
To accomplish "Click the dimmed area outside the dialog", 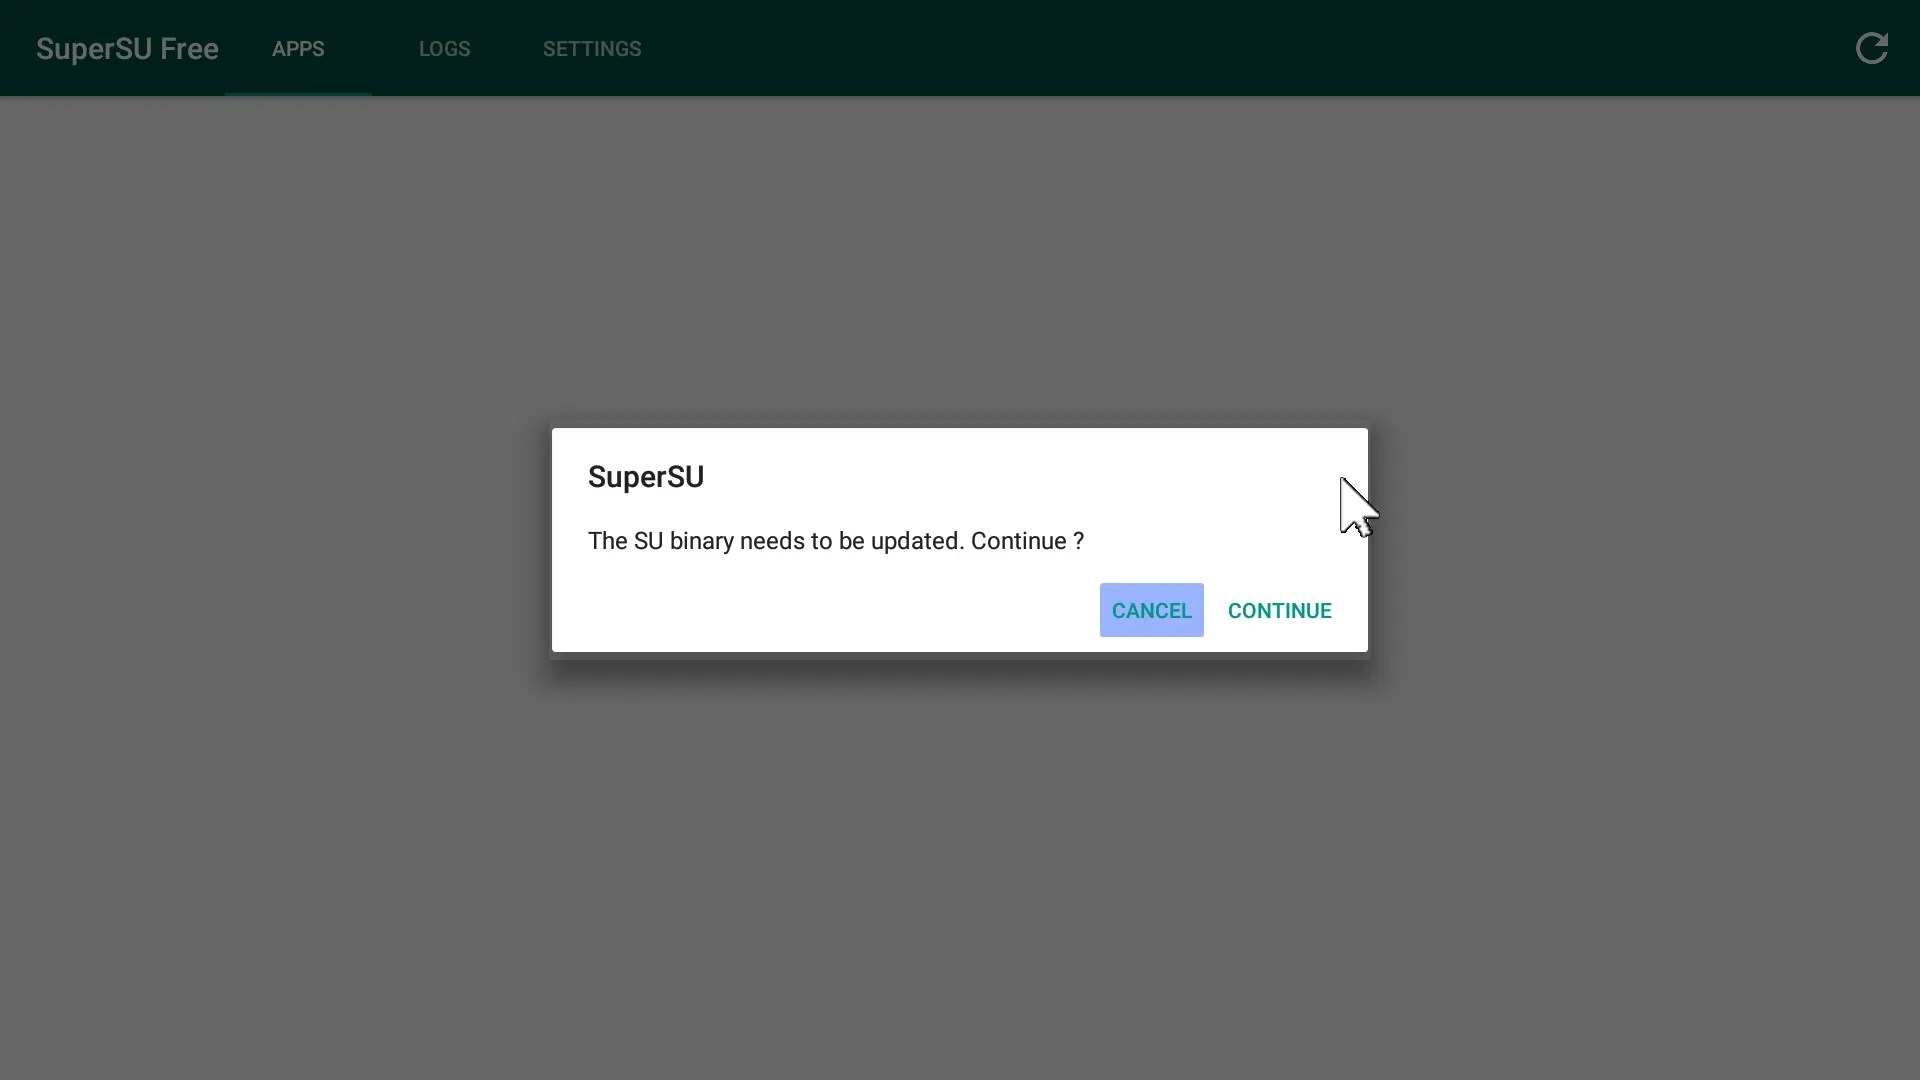I will point(300,850).
